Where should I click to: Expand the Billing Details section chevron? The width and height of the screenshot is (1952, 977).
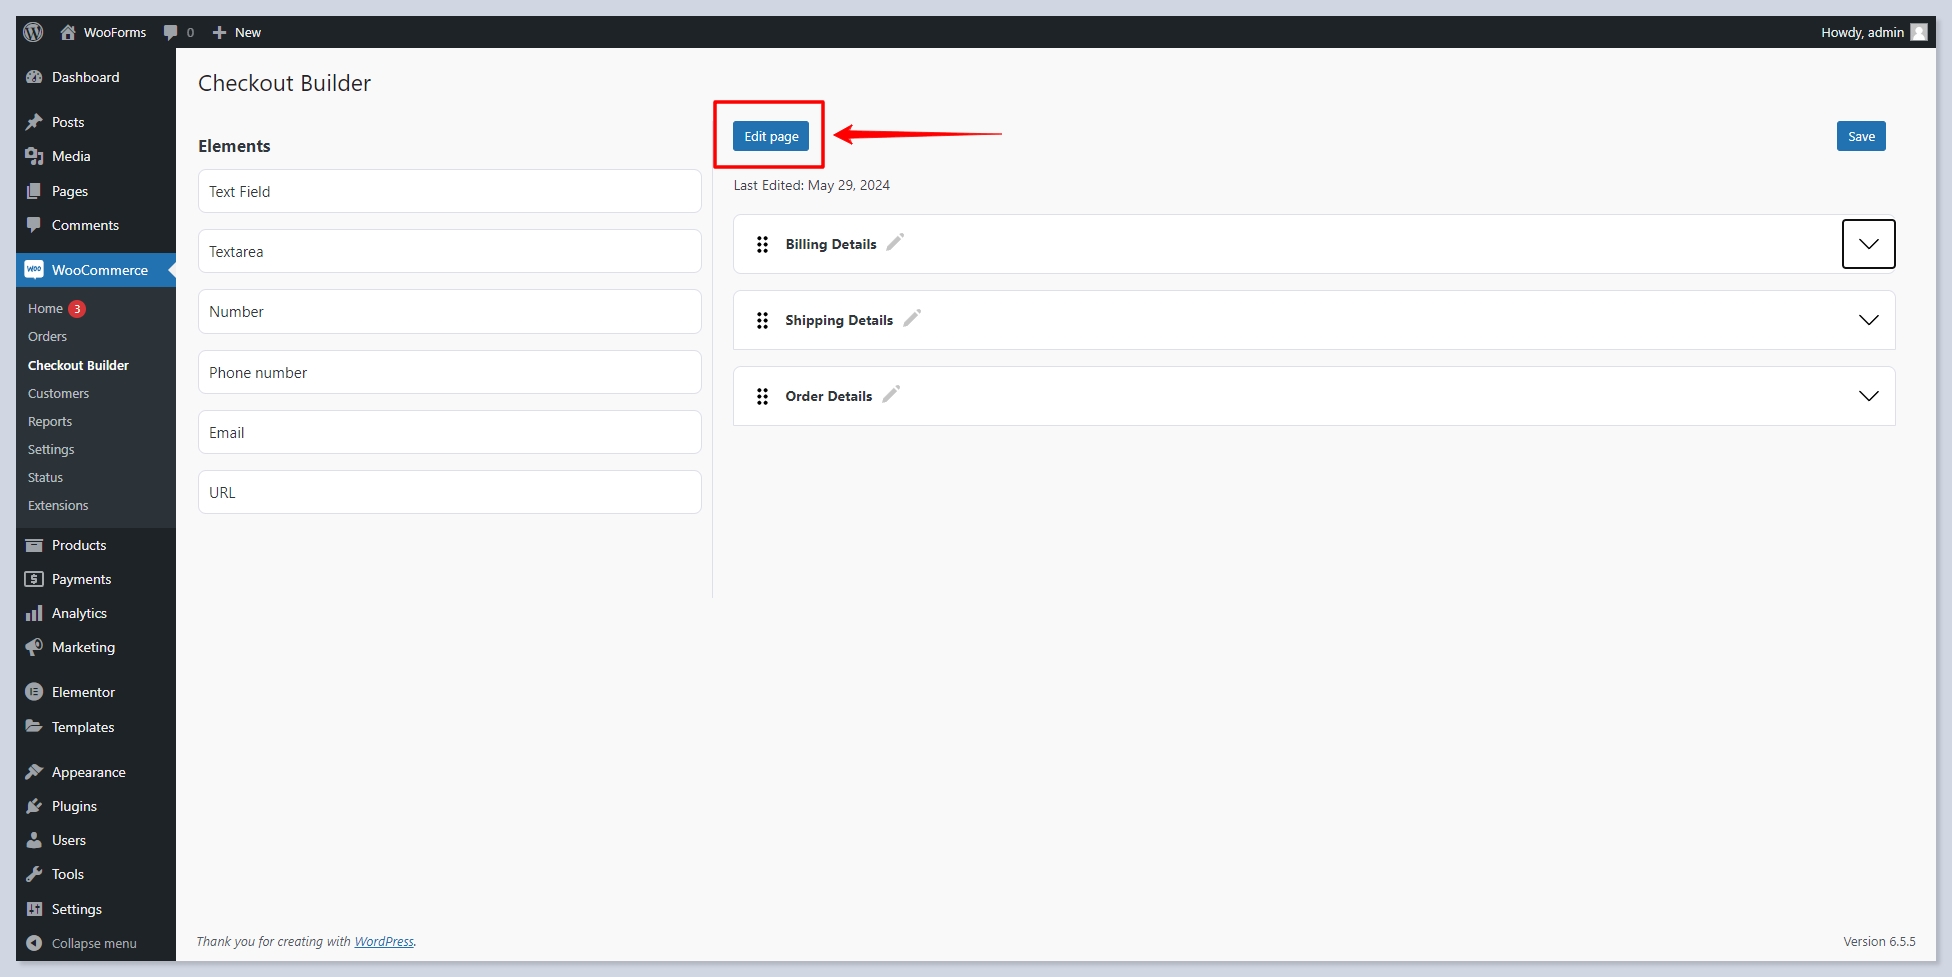click(x=1868, y=244)
